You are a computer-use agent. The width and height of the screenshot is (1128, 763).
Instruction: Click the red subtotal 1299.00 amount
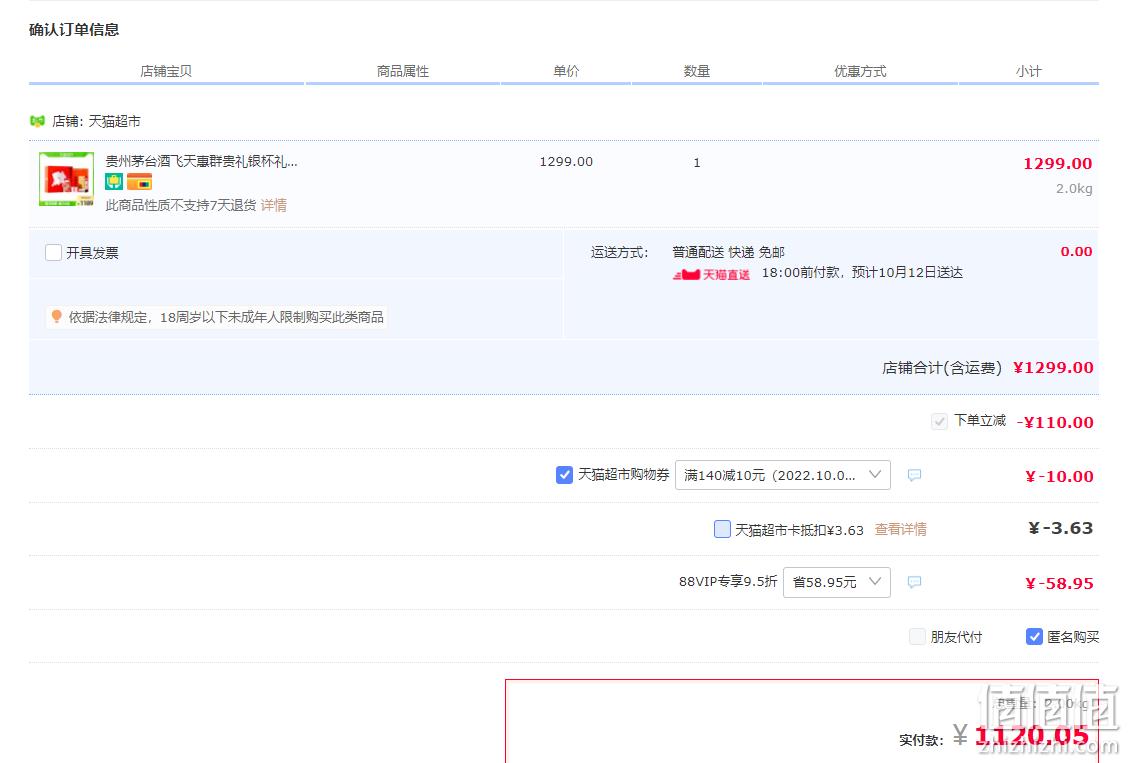coord(1058,163)
